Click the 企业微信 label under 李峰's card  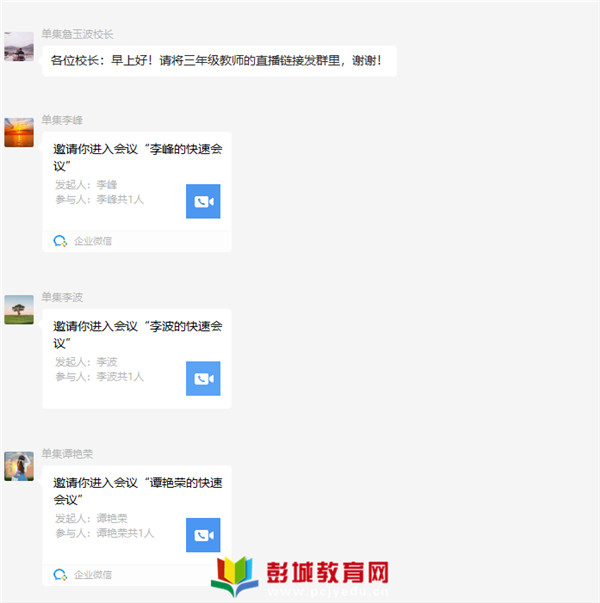93,241
